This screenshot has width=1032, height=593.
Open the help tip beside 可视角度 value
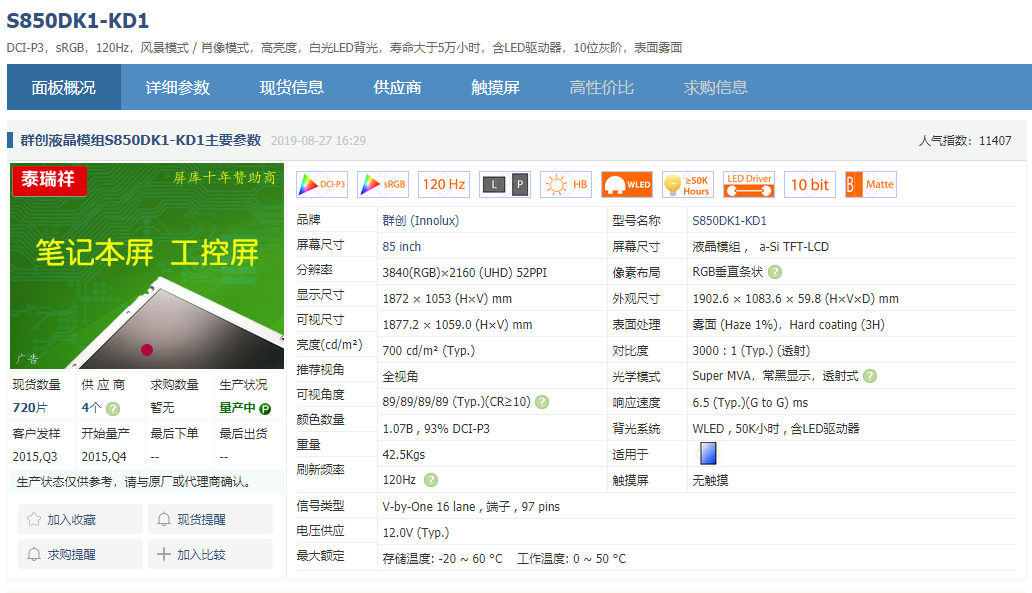coord(541,402)
